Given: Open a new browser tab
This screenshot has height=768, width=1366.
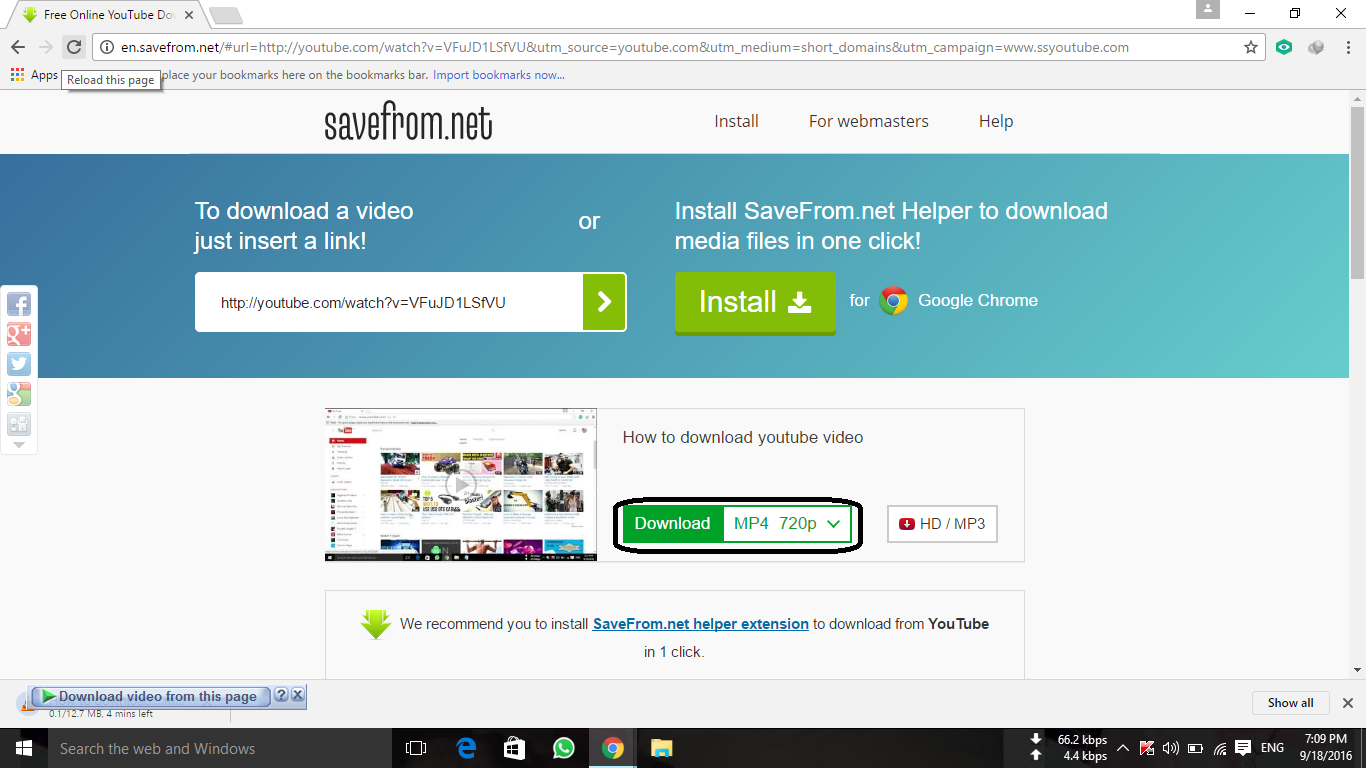Looking at the screenshot, I should [226, 15].
